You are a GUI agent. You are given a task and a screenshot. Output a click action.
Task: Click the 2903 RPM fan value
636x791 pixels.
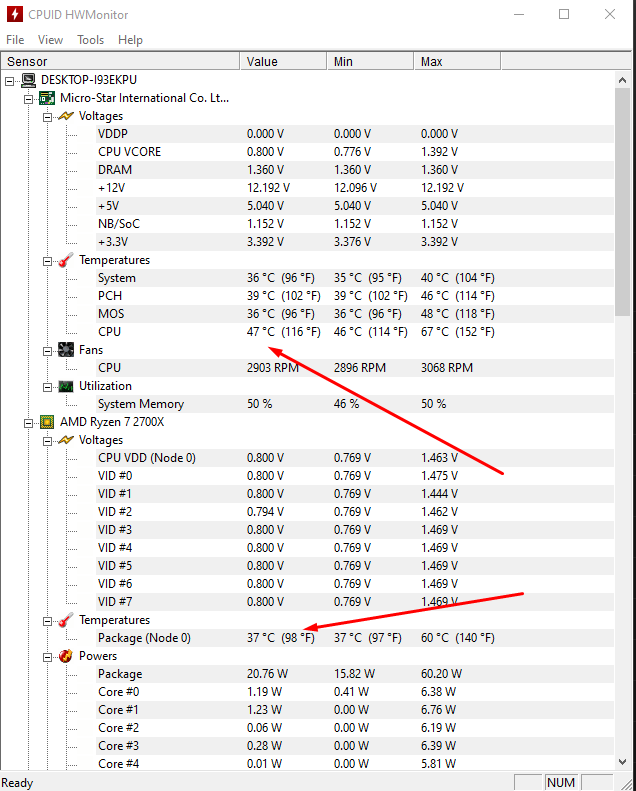273,368
